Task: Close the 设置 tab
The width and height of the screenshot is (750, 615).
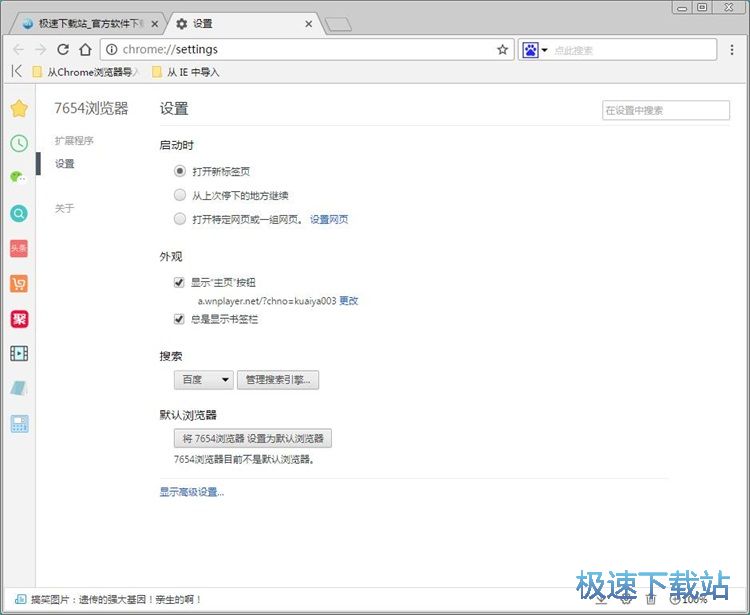Action: [309, 23]
